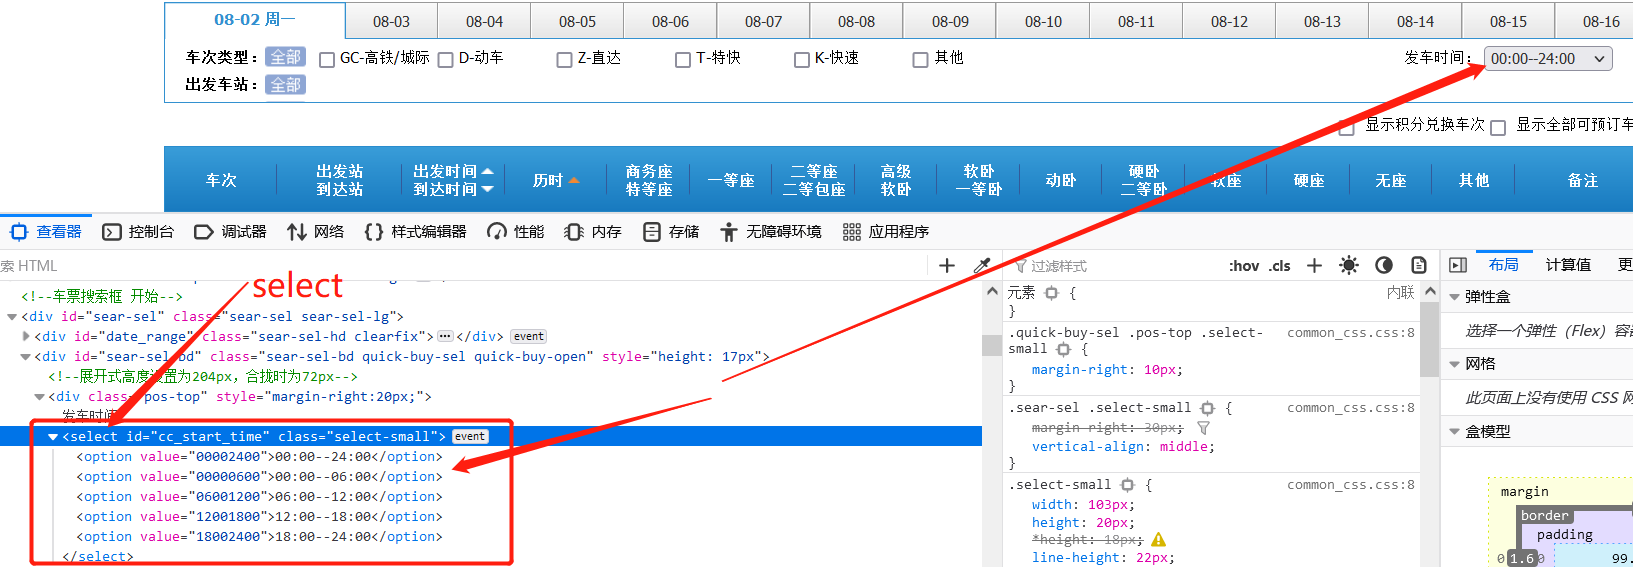Collapse the div pos-top node
The image size is (1633, 567).
point(39,397)
